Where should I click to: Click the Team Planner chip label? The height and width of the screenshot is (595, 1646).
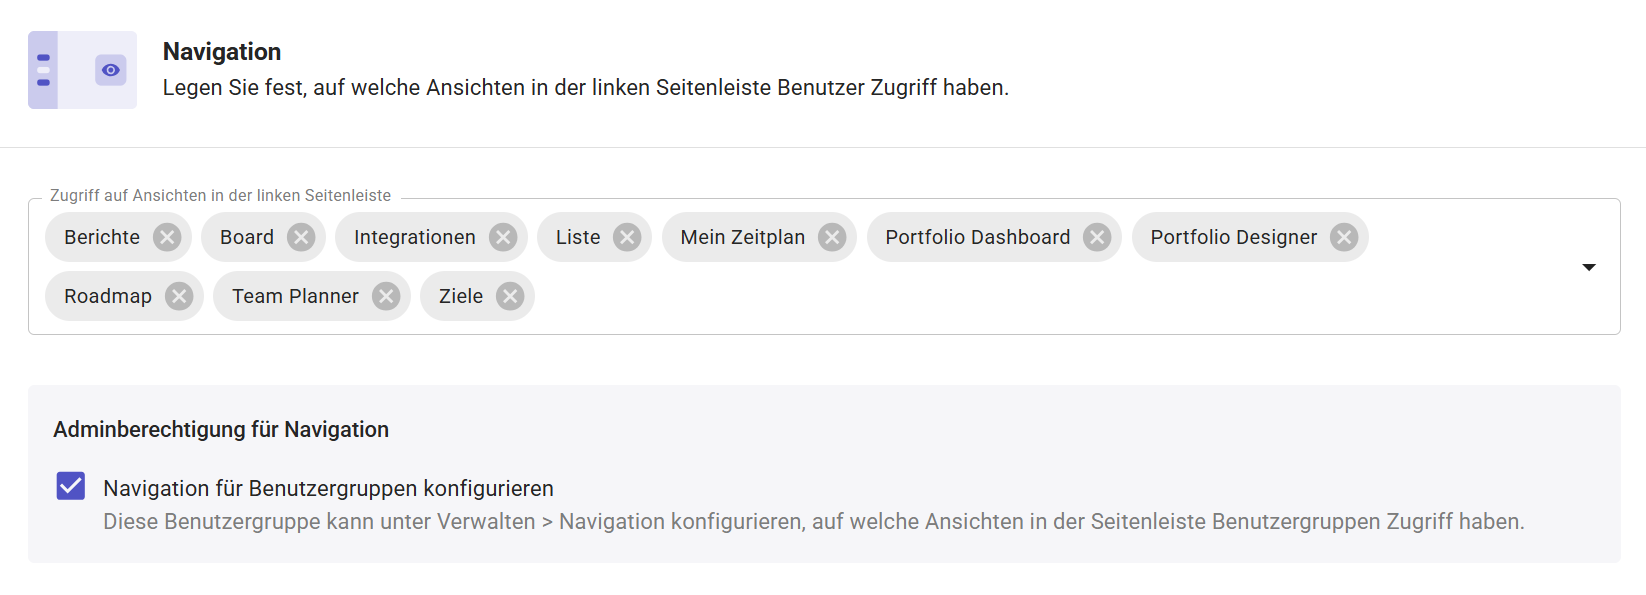(295, 296)
